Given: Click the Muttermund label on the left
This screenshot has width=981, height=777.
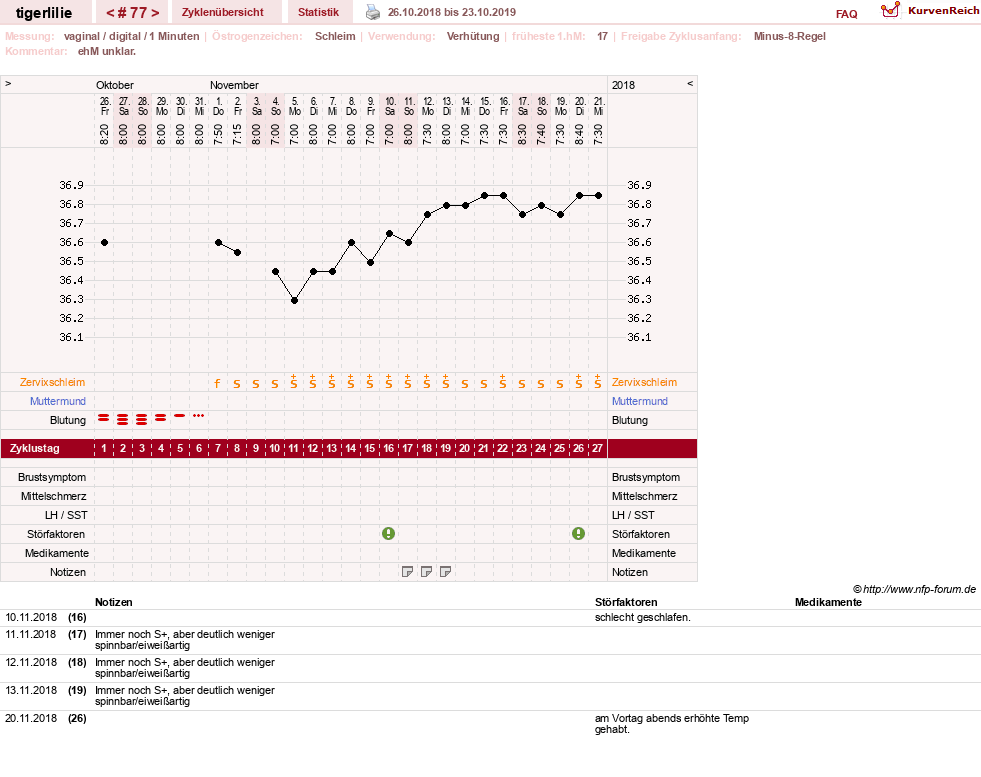Looking at the screenshot, I should tap(58, 401).
